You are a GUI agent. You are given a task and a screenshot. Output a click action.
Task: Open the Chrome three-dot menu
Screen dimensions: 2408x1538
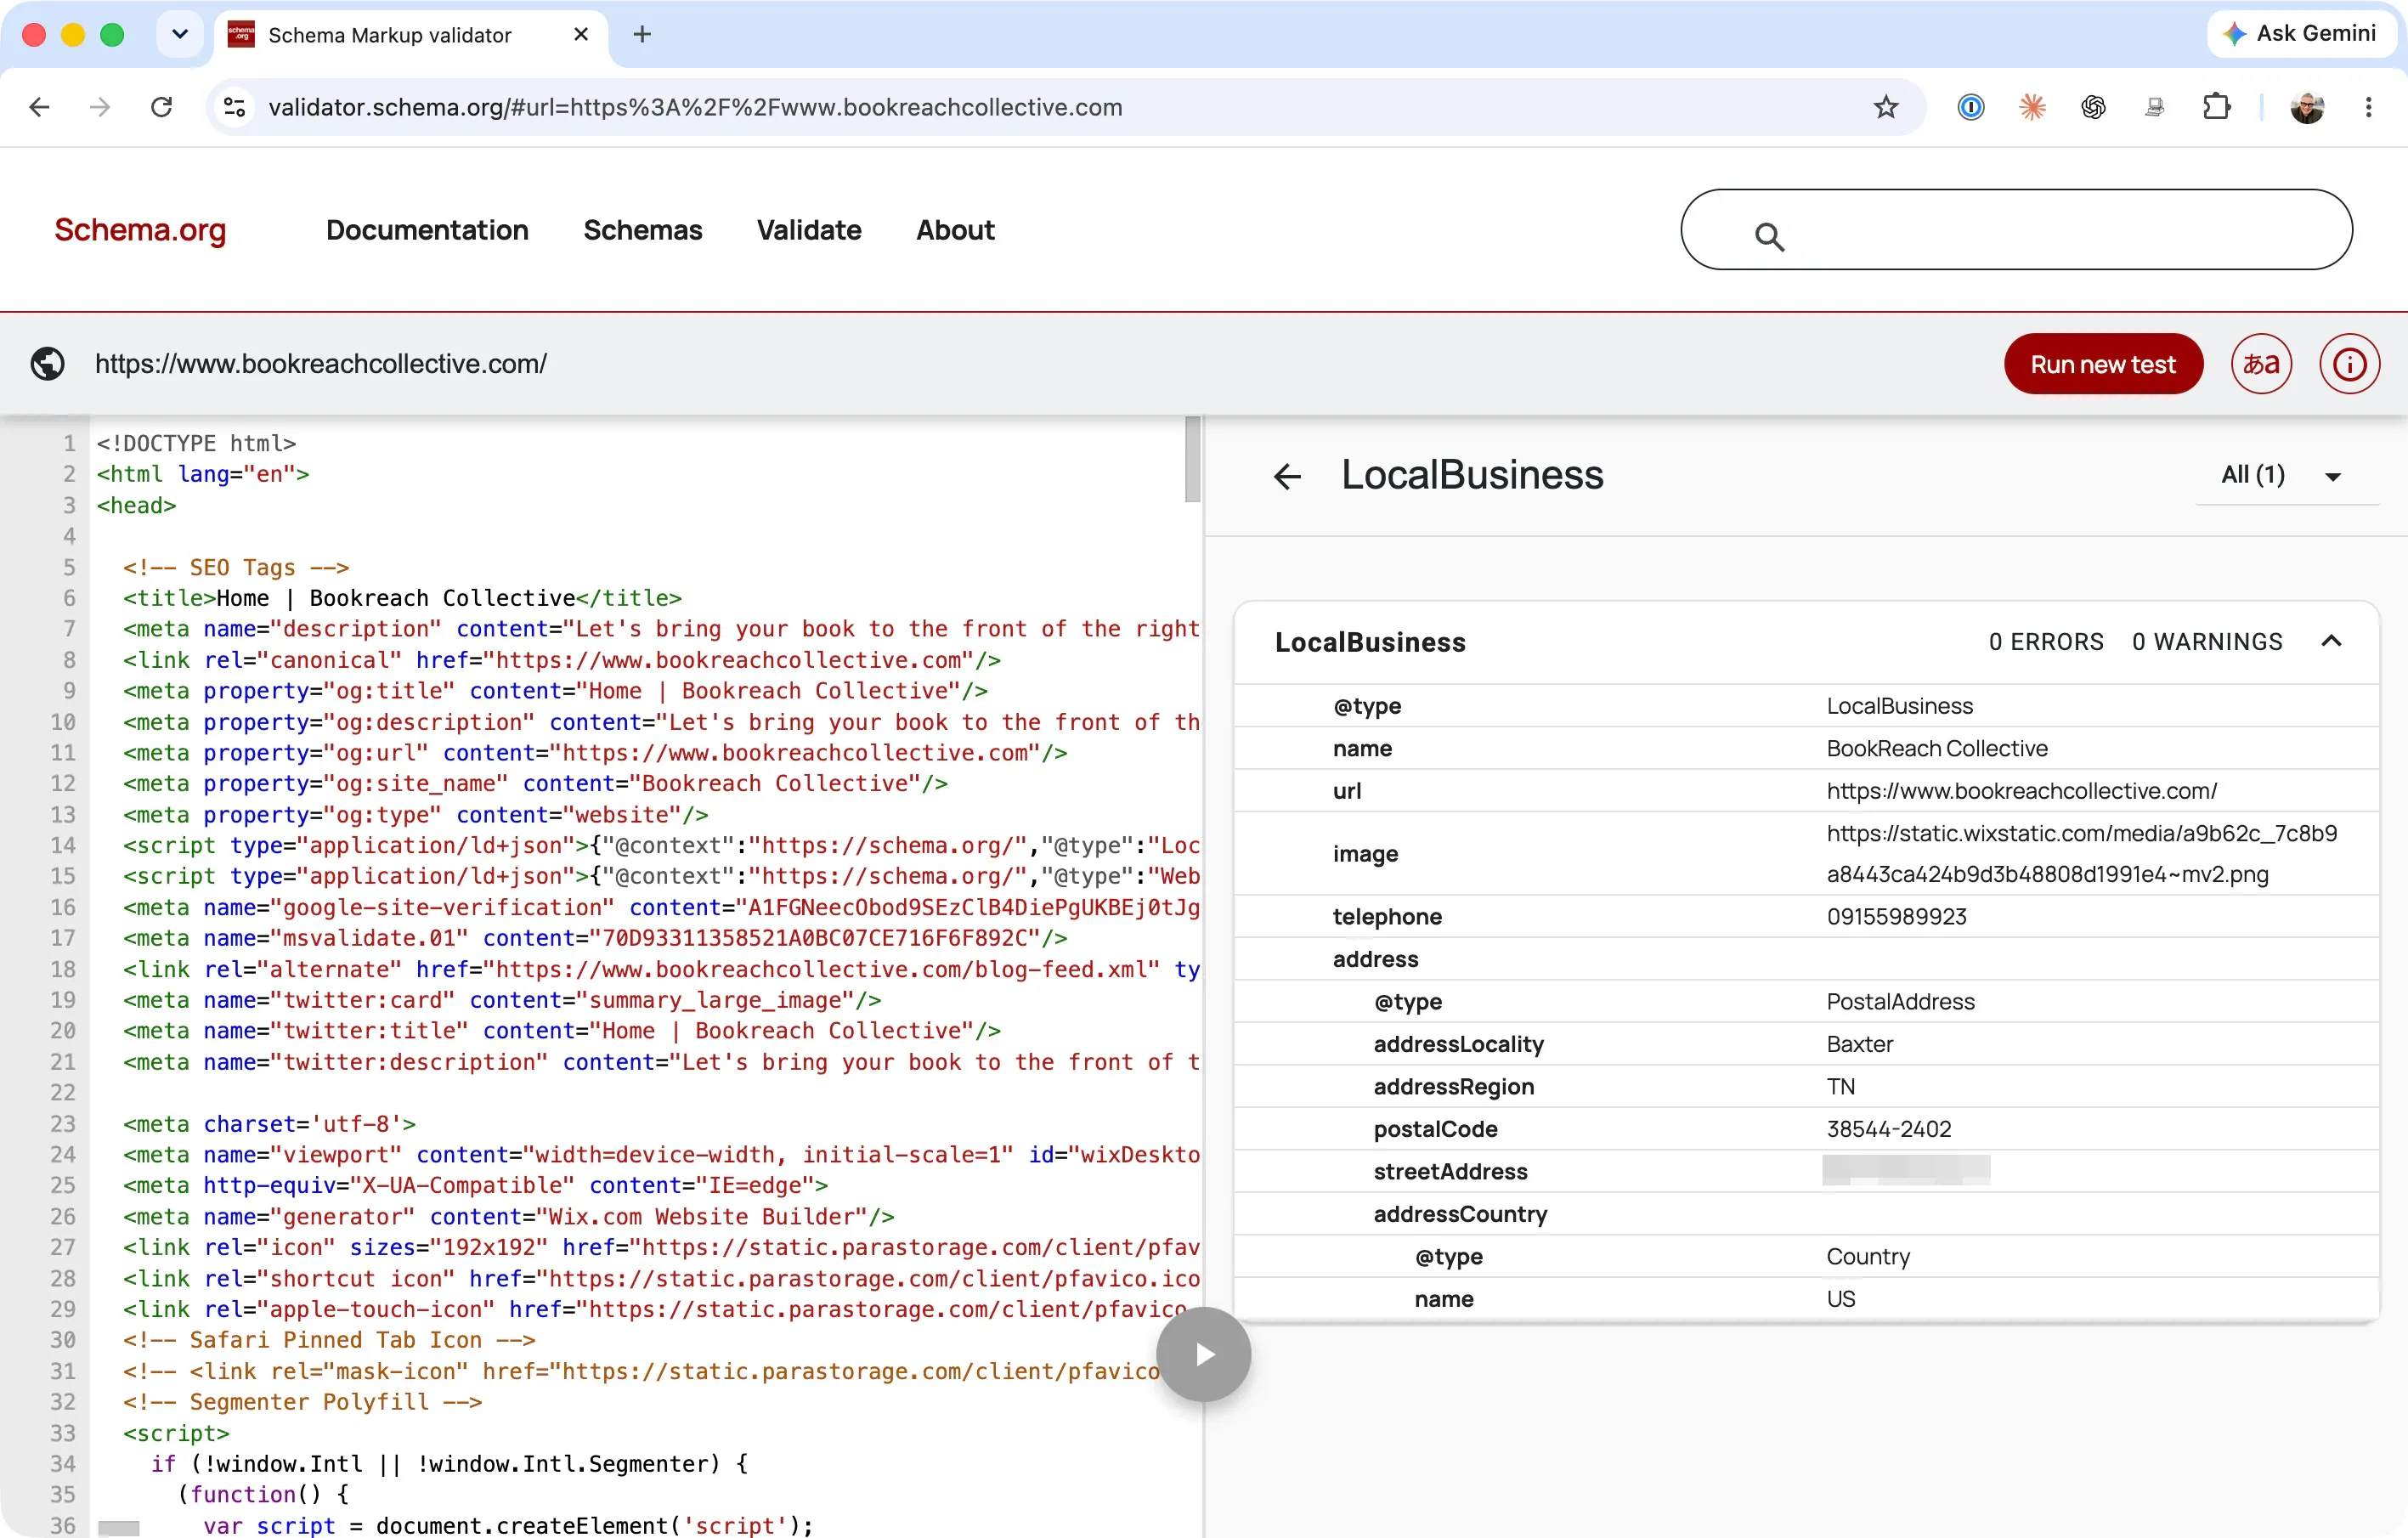click(2368, 107)
